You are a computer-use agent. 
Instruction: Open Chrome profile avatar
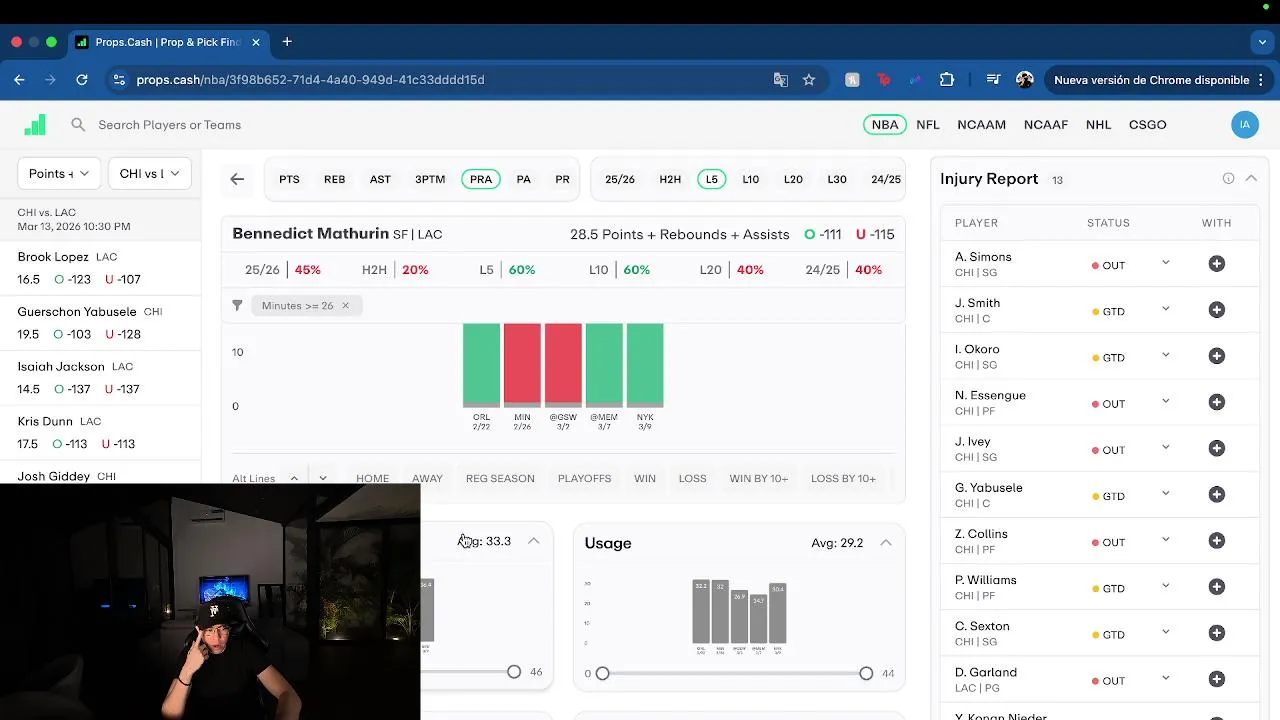[1025, 80]
